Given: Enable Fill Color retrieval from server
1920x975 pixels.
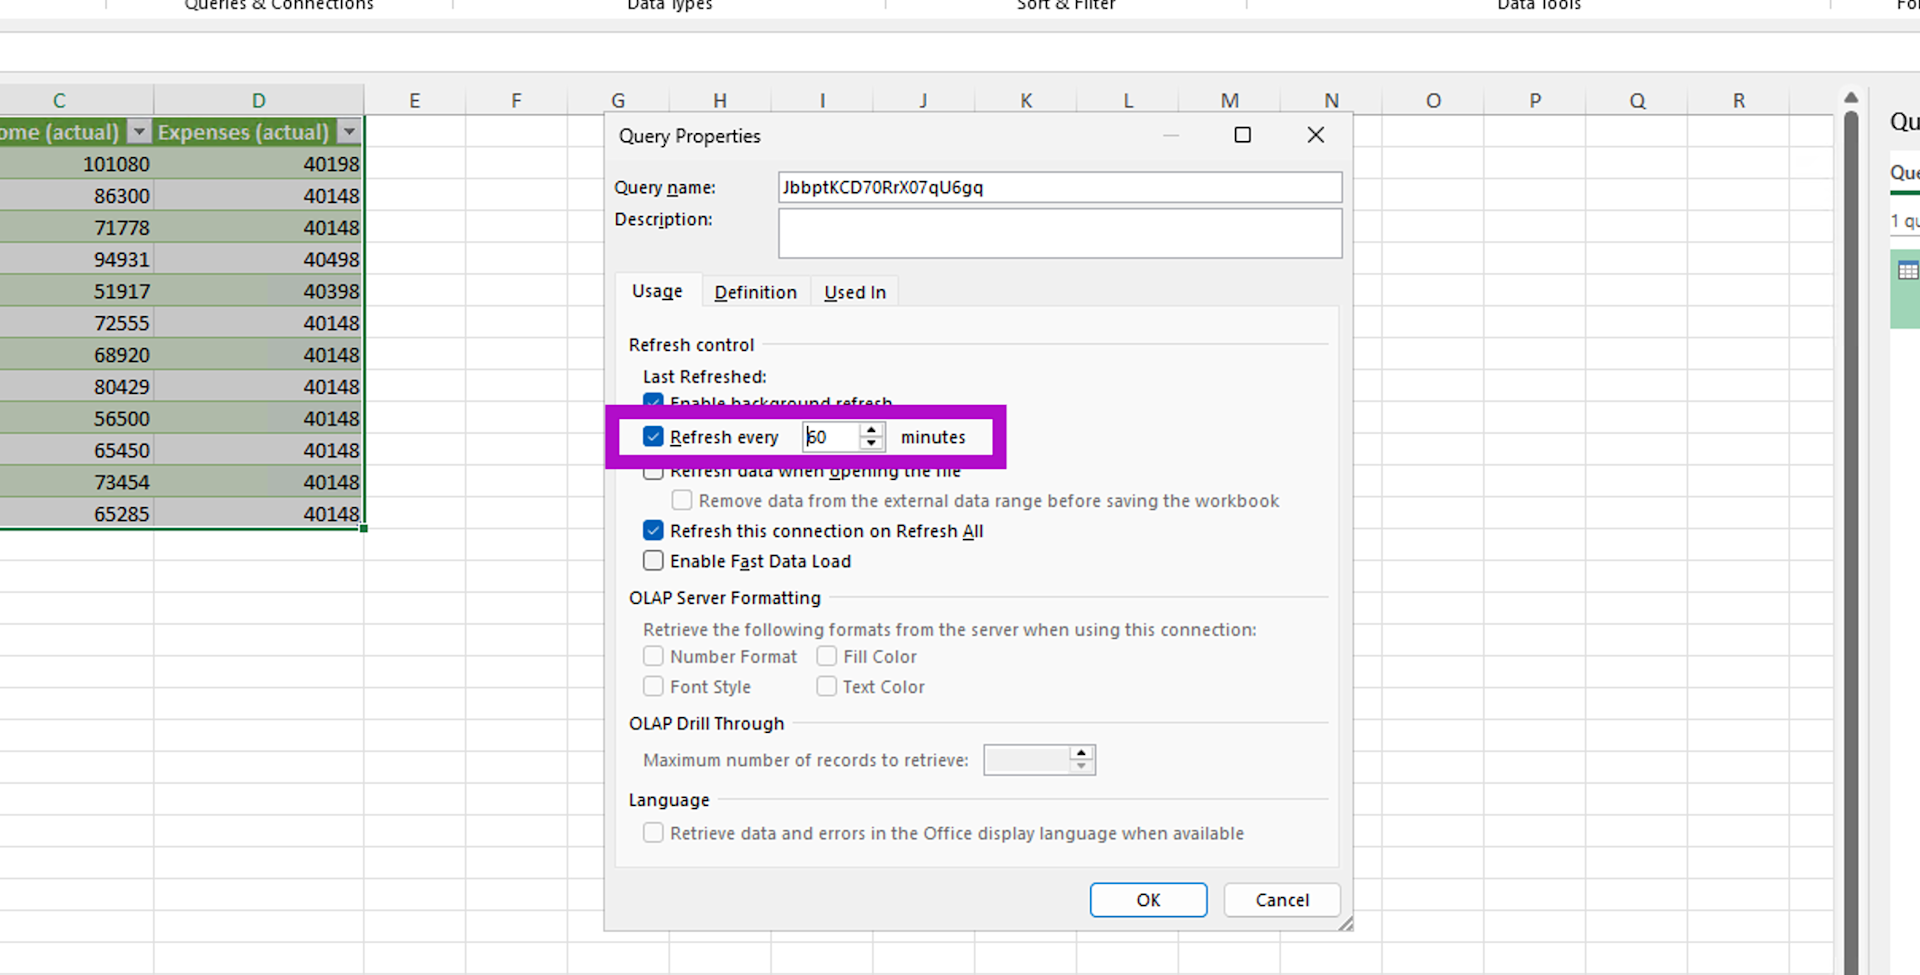Looking at the screenshot, I should point(826,656).
